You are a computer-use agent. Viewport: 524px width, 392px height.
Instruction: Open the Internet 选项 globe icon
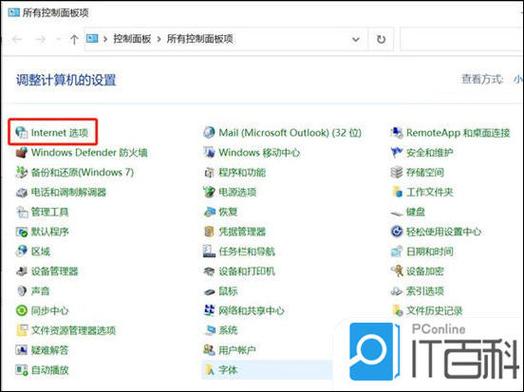point(21,133)
